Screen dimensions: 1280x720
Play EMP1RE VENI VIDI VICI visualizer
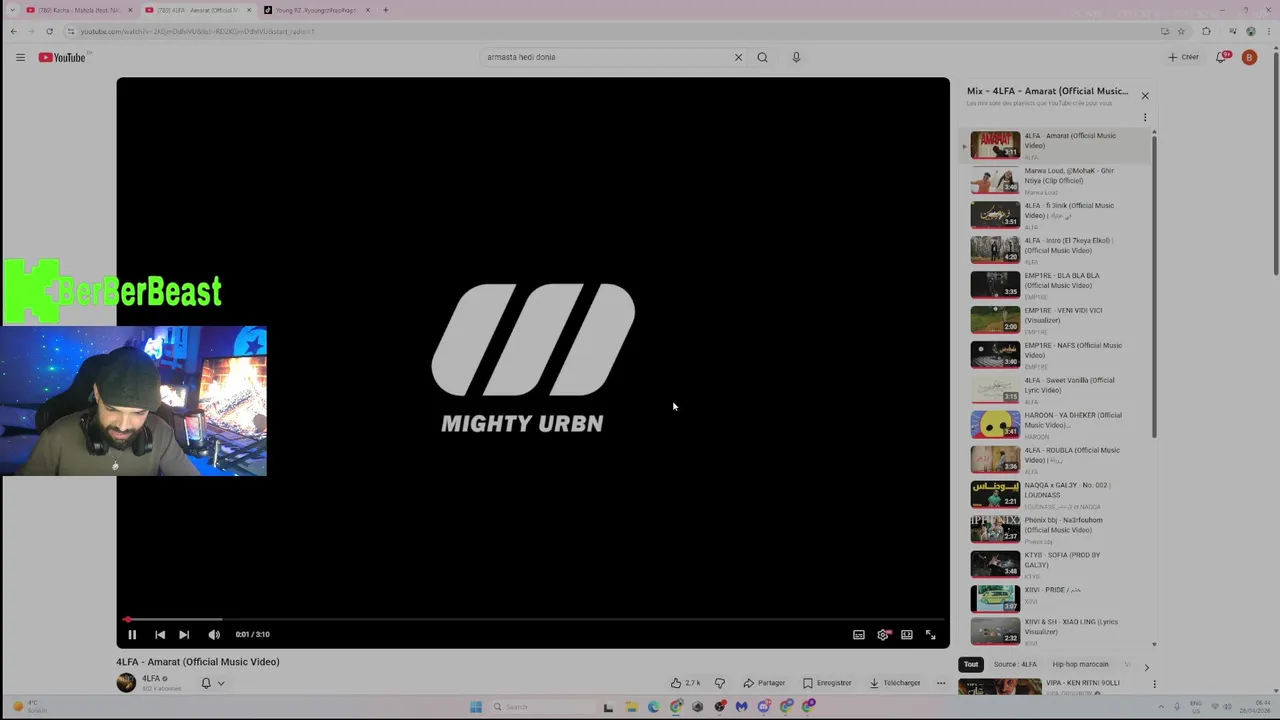pos(1055,320)
